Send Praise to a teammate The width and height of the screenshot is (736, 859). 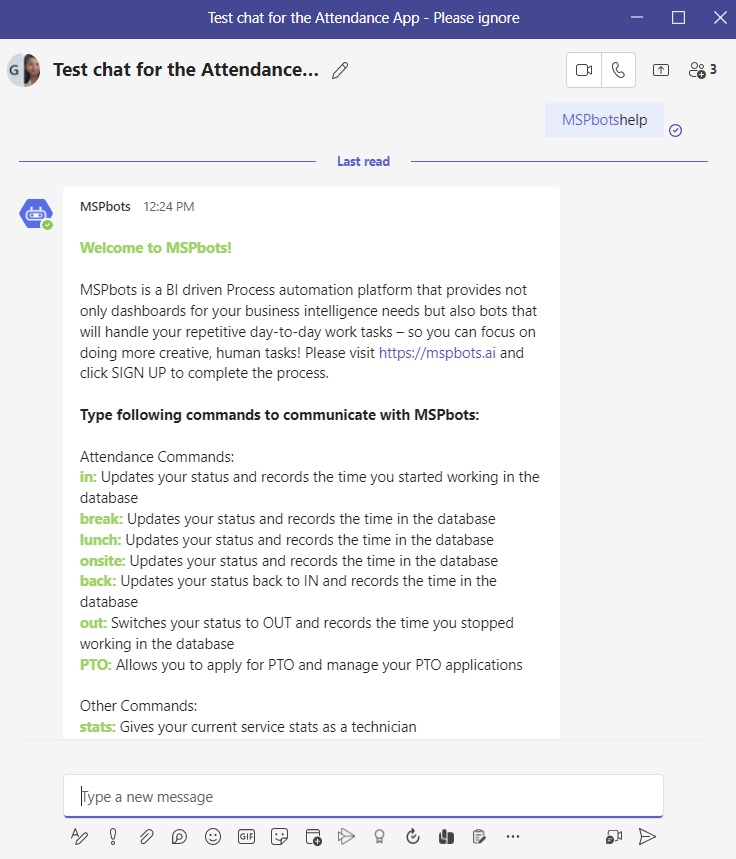coord(380,836)
